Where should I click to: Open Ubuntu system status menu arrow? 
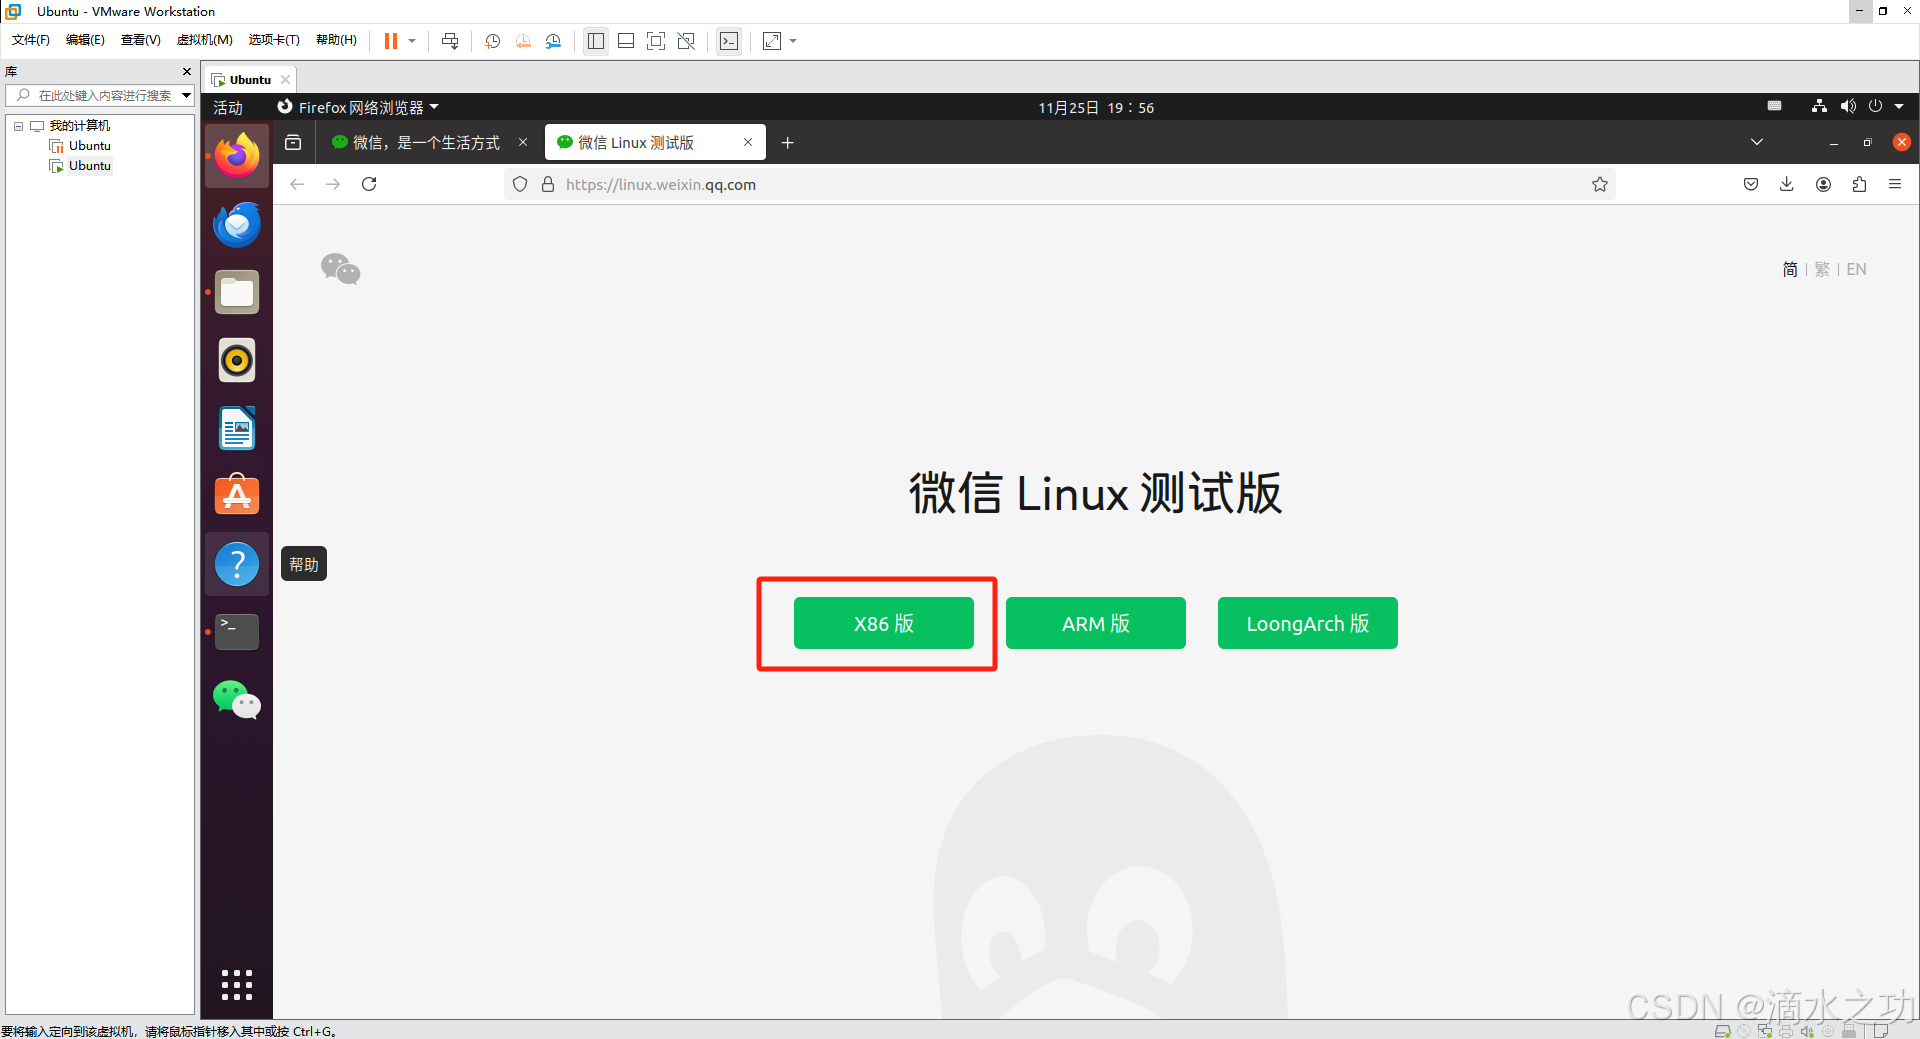1899,106
